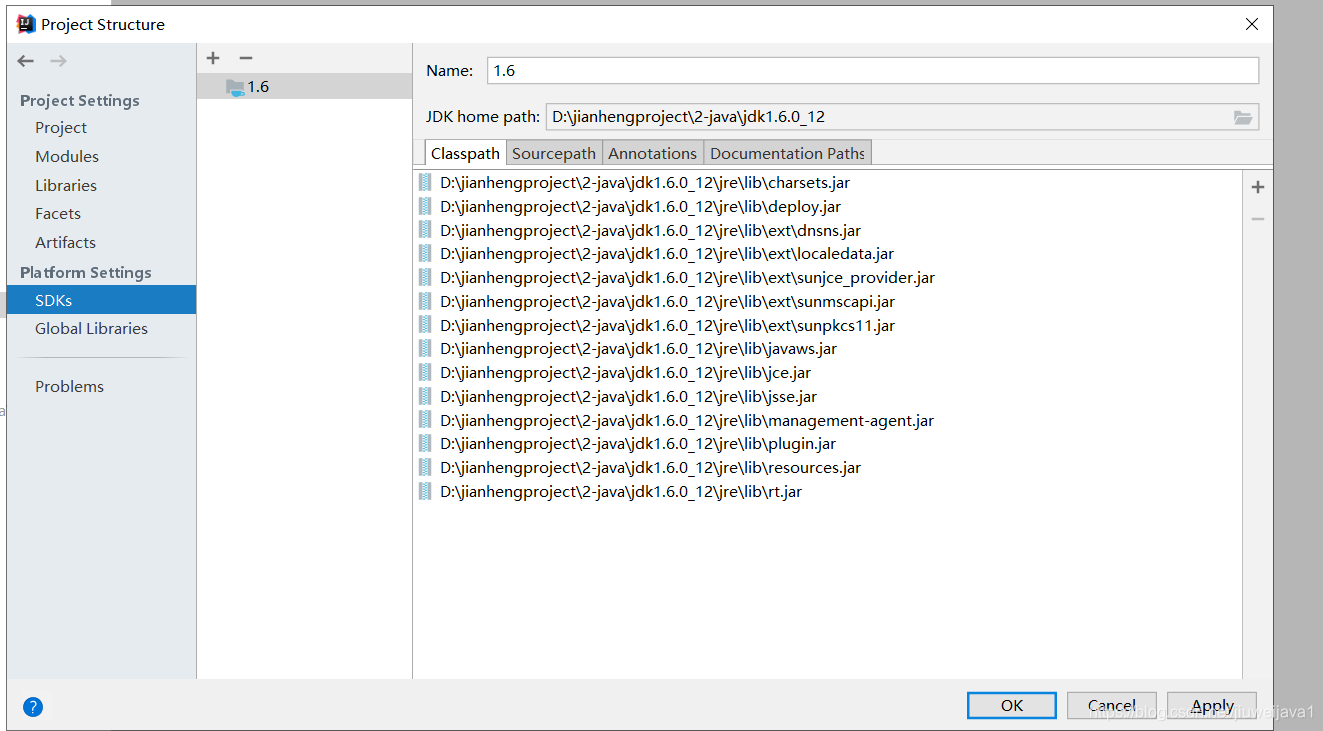Viewport: 1323px width, 731px height.
Task: Open the Documentation Paths tab
Action: point(788,153)
